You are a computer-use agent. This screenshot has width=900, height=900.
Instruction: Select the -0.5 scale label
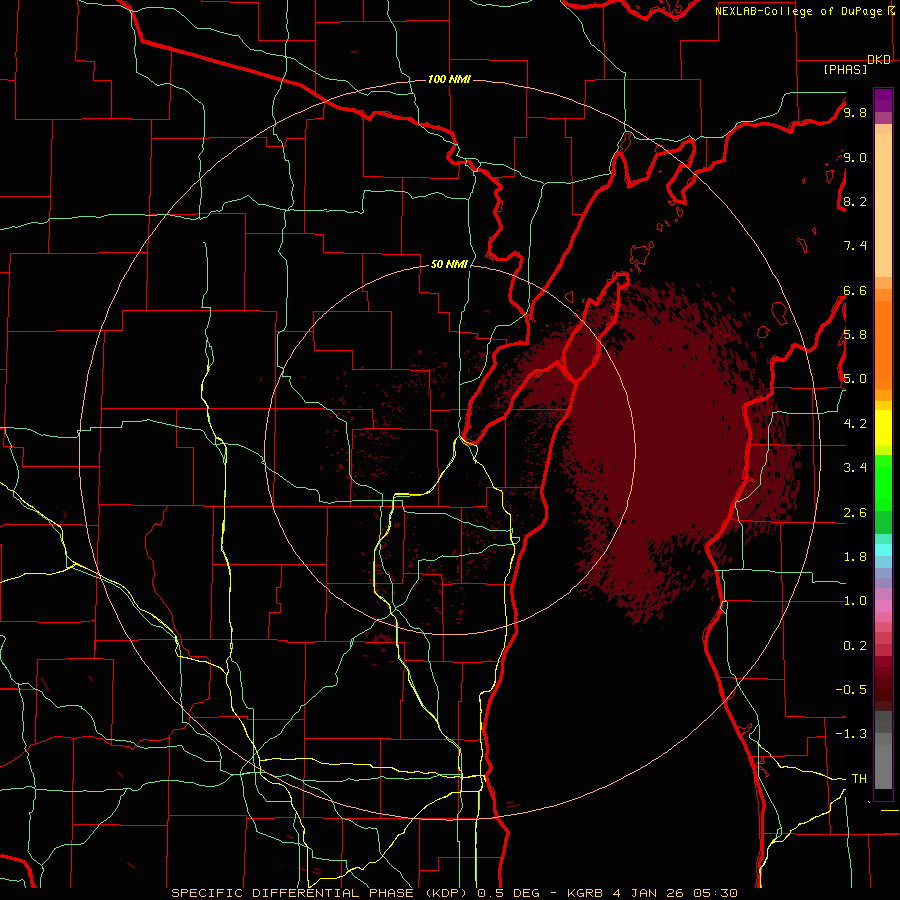click(851, 689)
